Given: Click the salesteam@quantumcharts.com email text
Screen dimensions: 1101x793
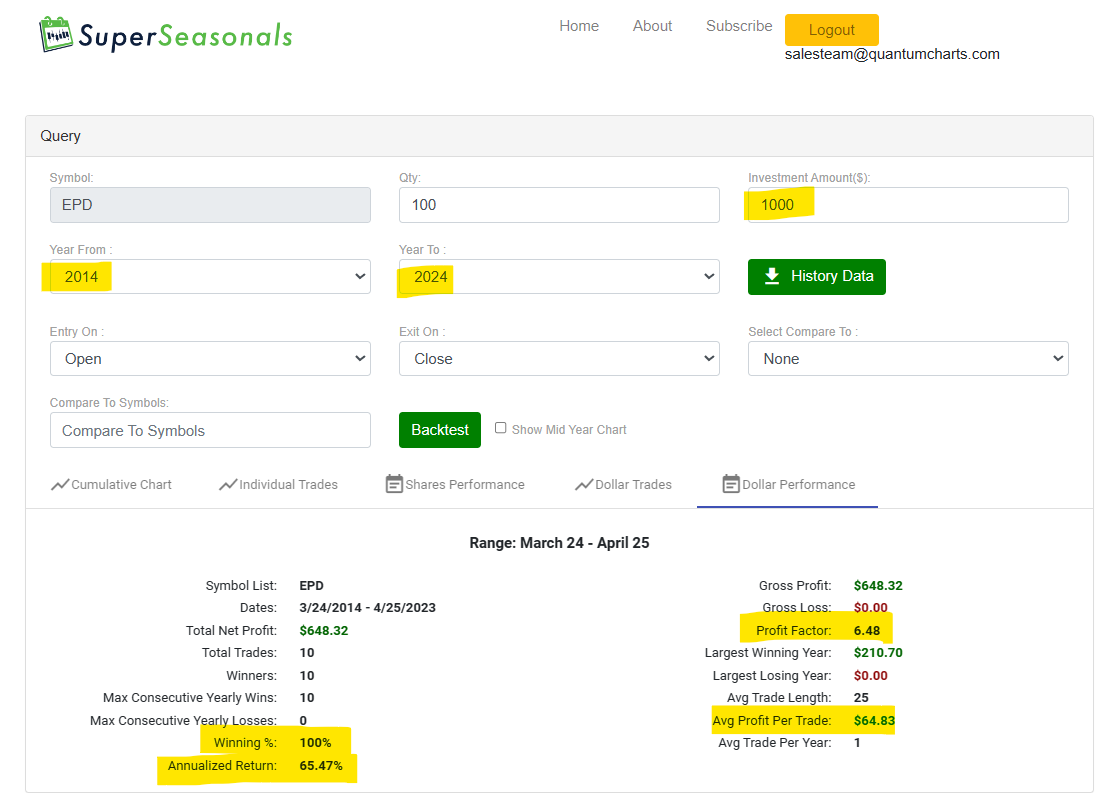Looking at the screenshot, I should (x=892, y=54).
